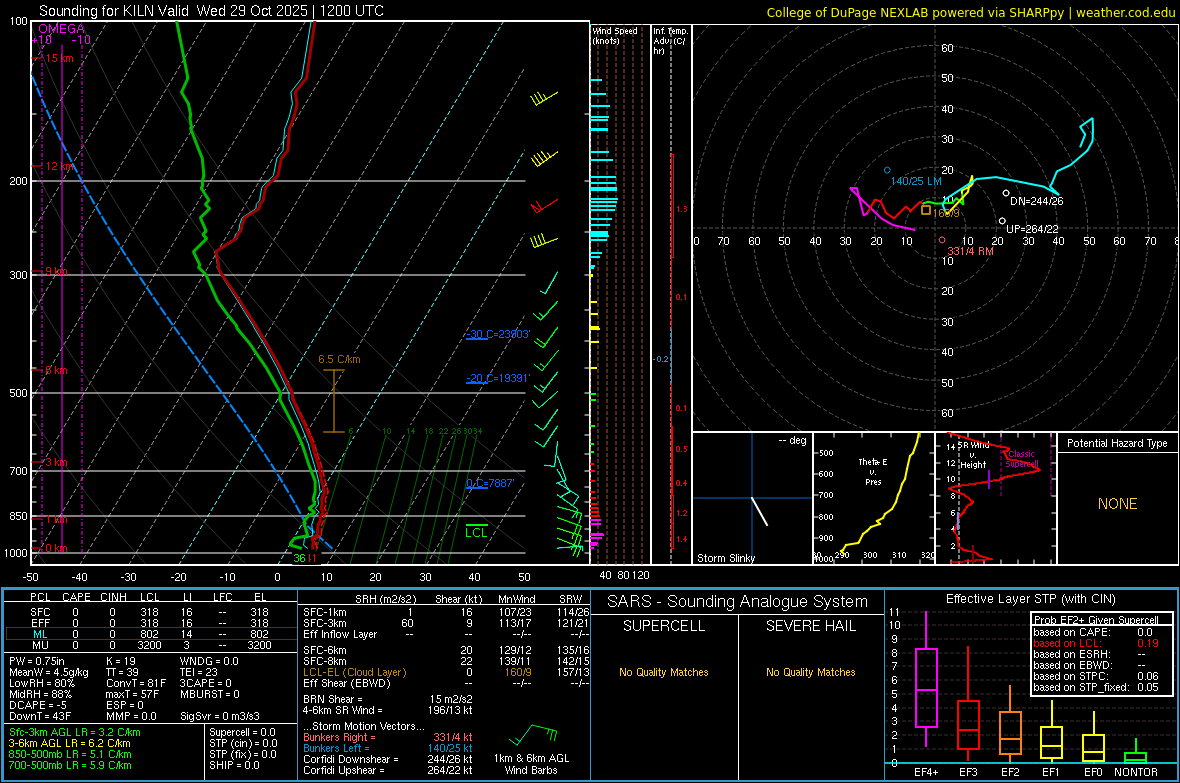1180x783 pixels.
Task: Click the white Corfidi downshear circle marker
Action: coord(1006,193)
